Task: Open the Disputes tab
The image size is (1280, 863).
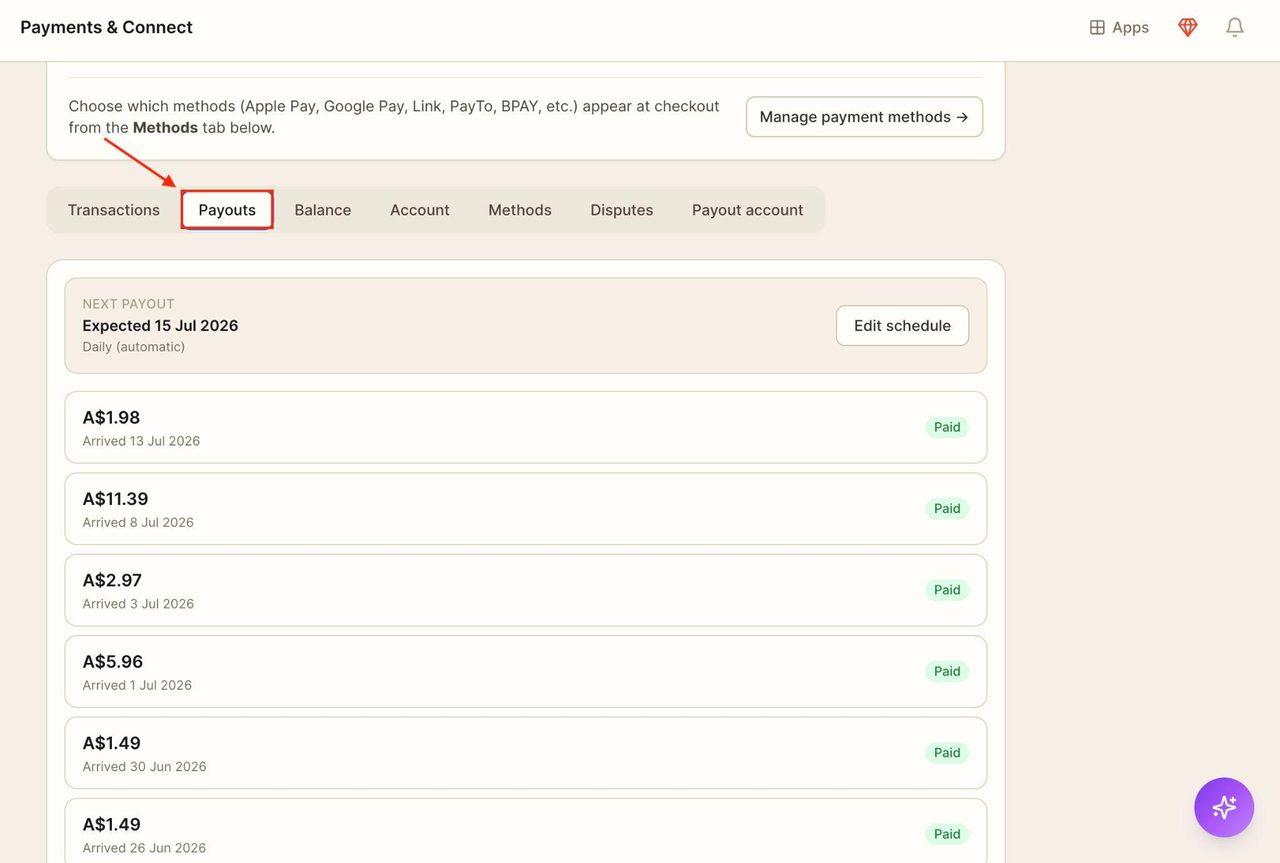Action: pyautogui.click(x=622, y=210)
